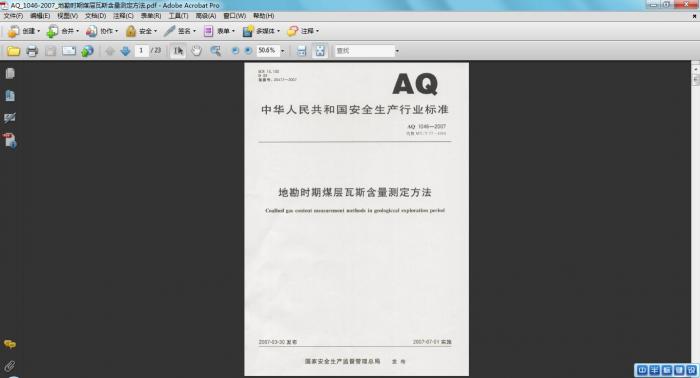Click the Print icon in toolbar
Image resolution: width=700 pixels, height=378 pixels.
[x=32, y=51]
